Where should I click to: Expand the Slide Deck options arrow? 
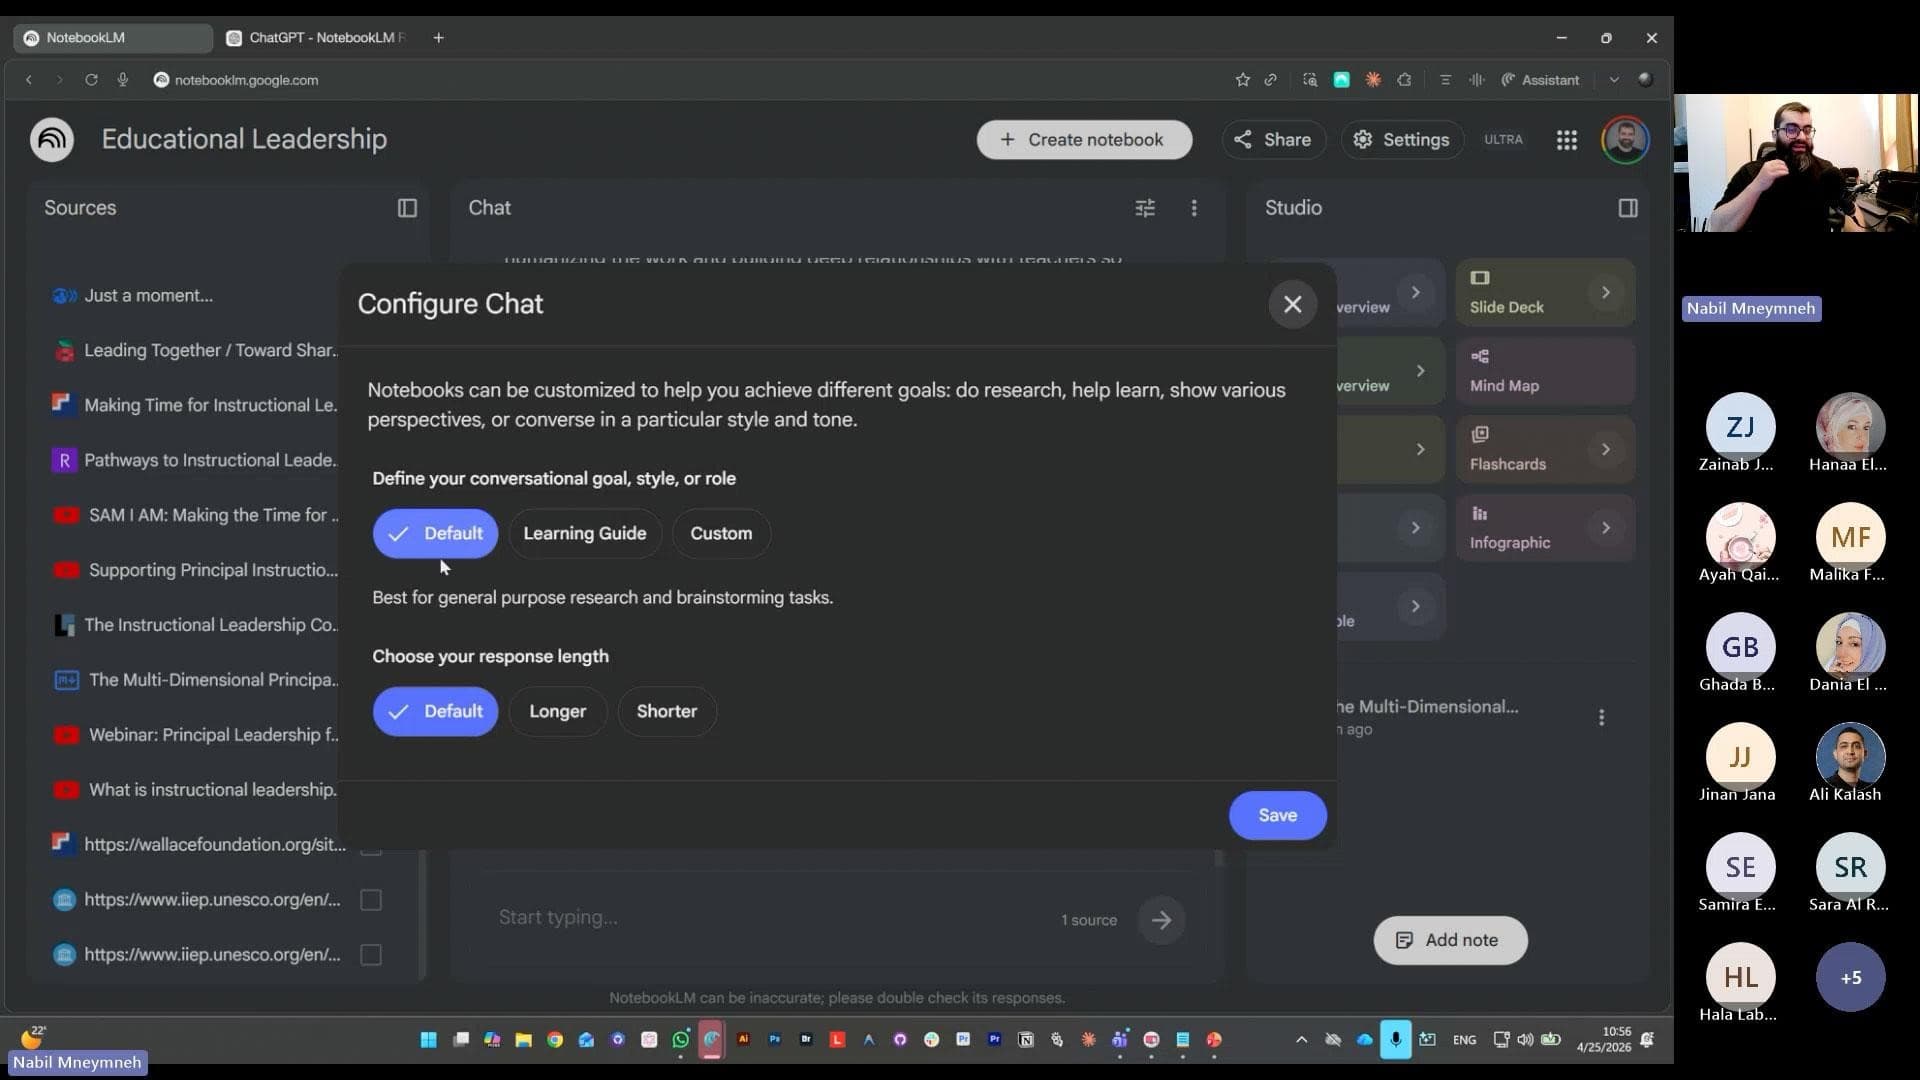pos(1605,292)
